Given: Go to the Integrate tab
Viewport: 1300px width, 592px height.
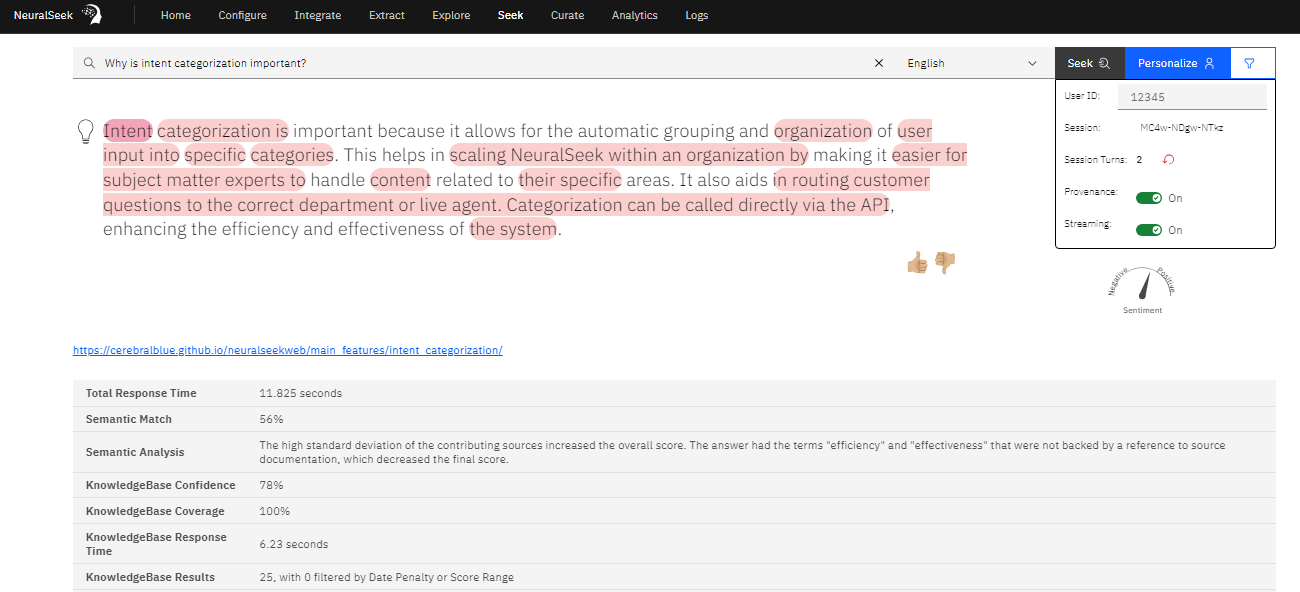Looking at the screenshot, I should coord(318,15).
